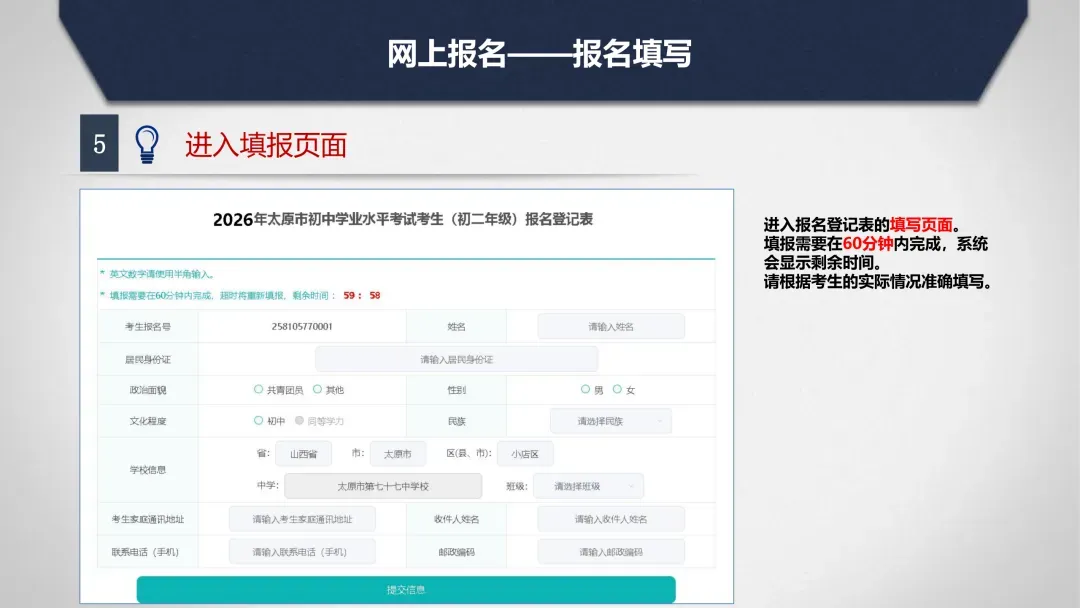Click the 居民身份证 label cell
Screen dimensions: 1080x608
[147, 359]
